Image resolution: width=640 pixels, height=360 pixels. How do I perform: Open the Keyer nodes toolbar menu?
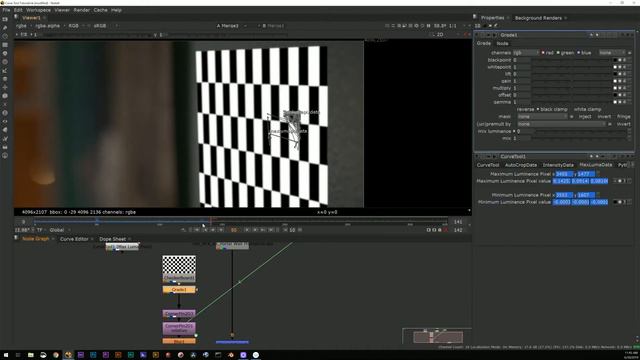coord(5,71)
